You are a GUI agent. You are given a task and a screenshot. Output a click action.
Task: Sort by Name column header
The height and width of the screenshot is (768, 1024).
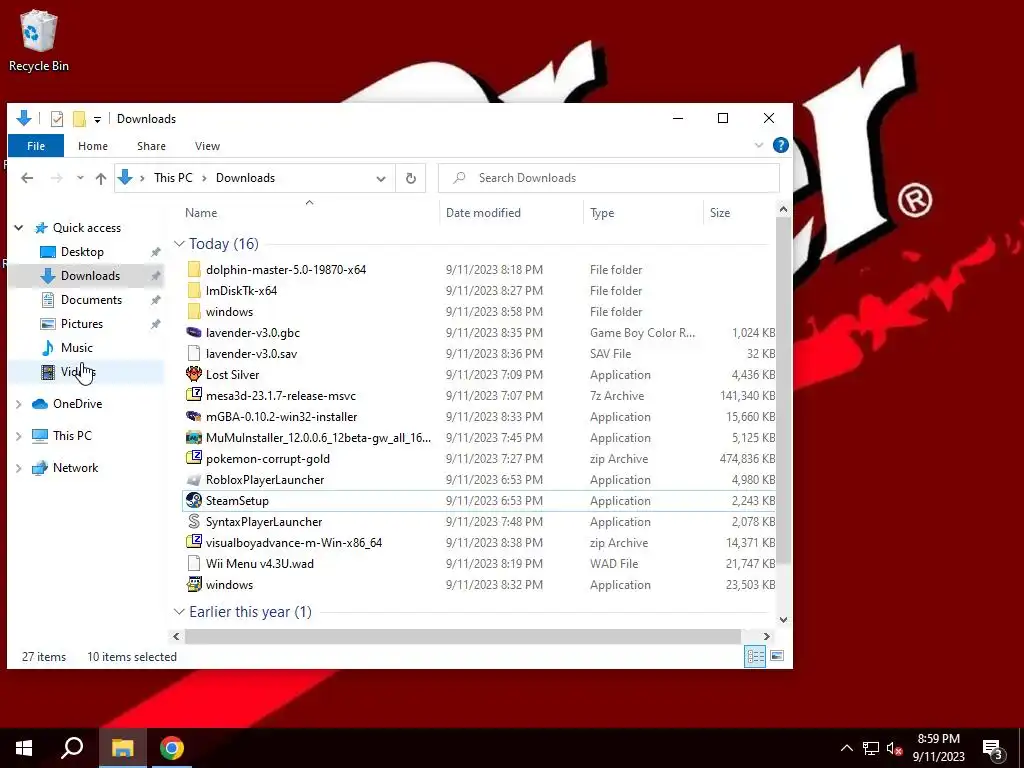[x=201, y=213]
